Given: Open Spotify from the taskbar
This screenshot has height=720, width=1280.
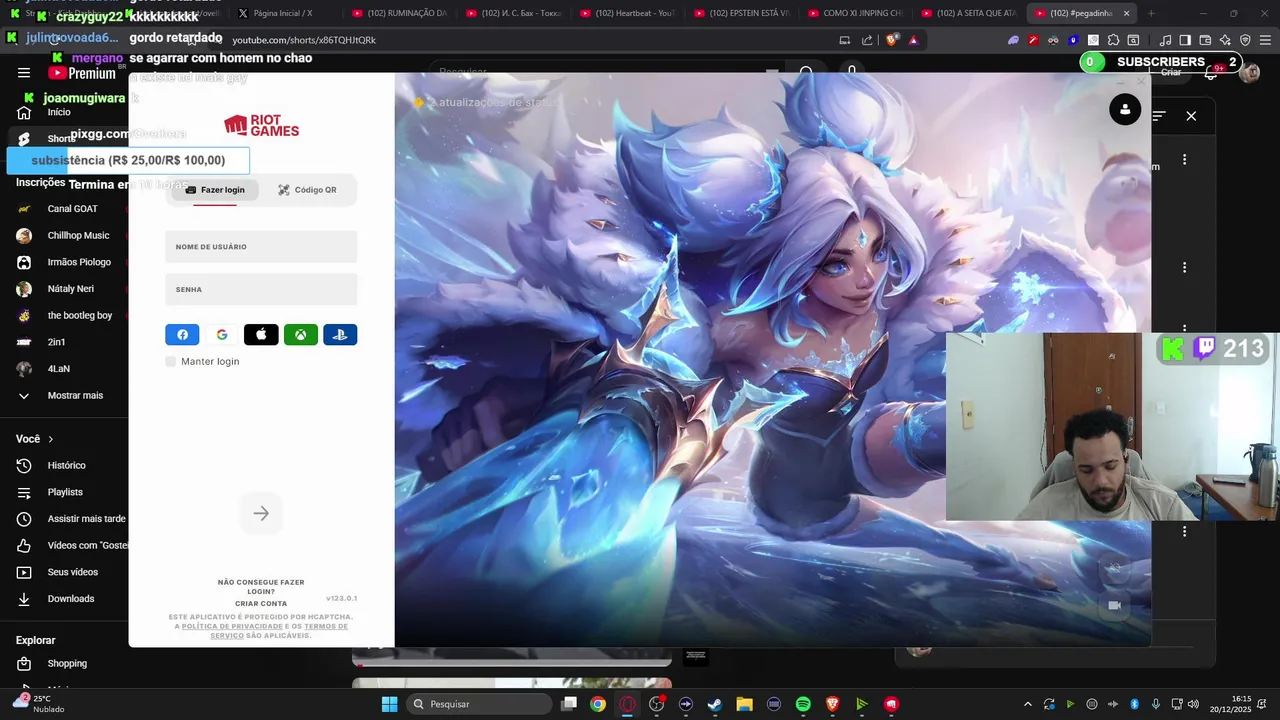Looking at the screenshot, I should 803,704.
